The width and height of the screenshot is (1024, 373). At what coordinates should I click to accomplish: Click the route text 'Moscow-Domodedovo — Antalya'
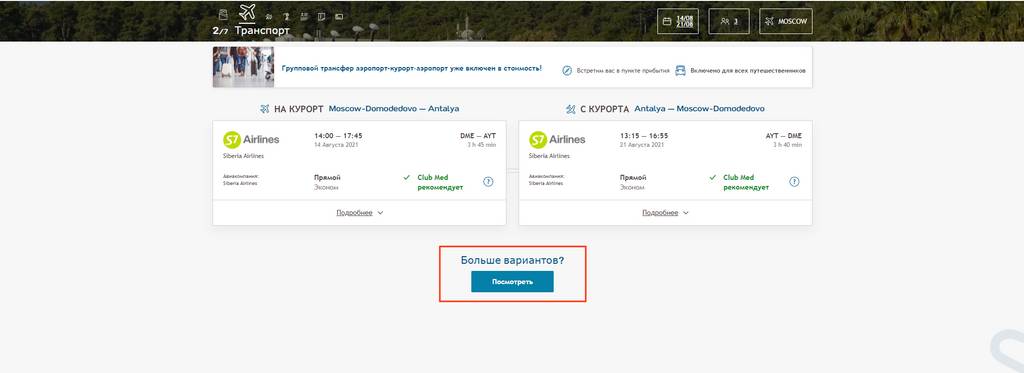394,108
